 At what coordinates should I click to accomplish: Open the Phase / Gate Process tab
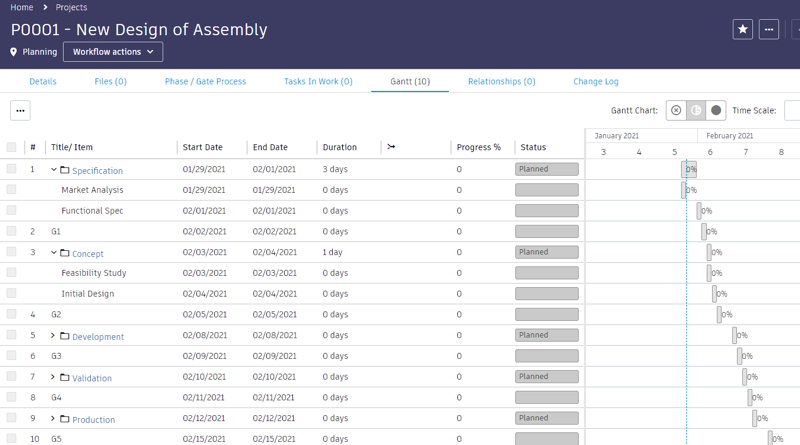pyautogui.click(x=205, y=81)
